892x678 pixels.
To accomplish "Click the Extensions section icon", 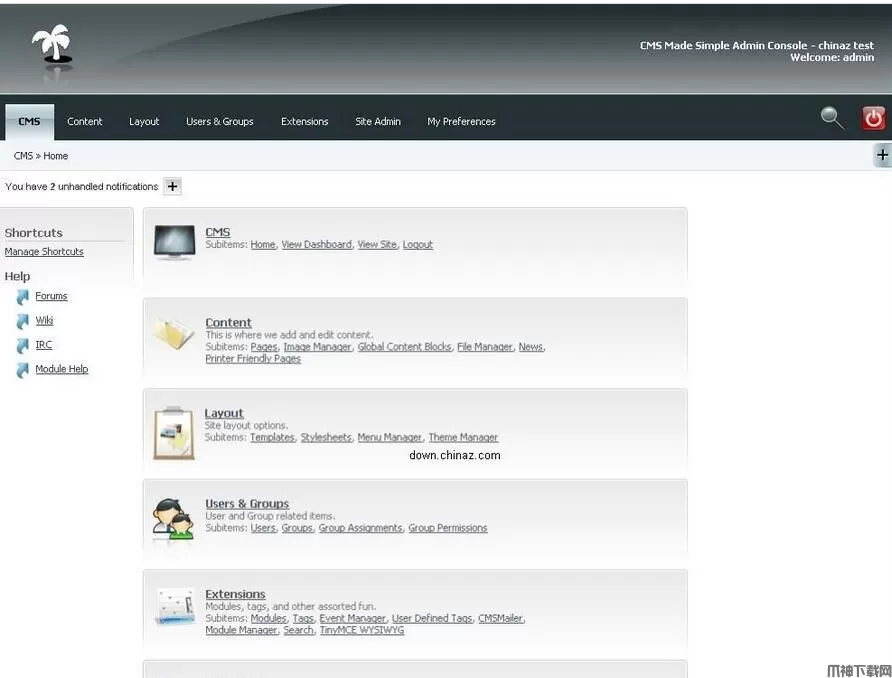I will point(174,607).
